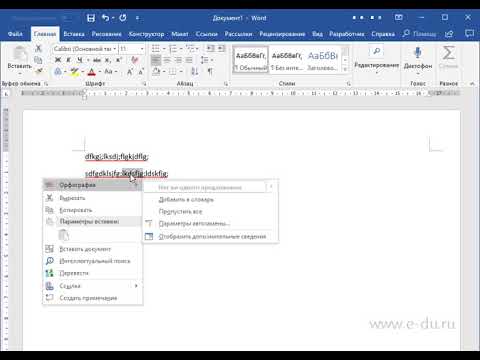Expand the bulleted list dropdown
The width and height of the screenshot is (480, 360).
[x=164, y=49]
